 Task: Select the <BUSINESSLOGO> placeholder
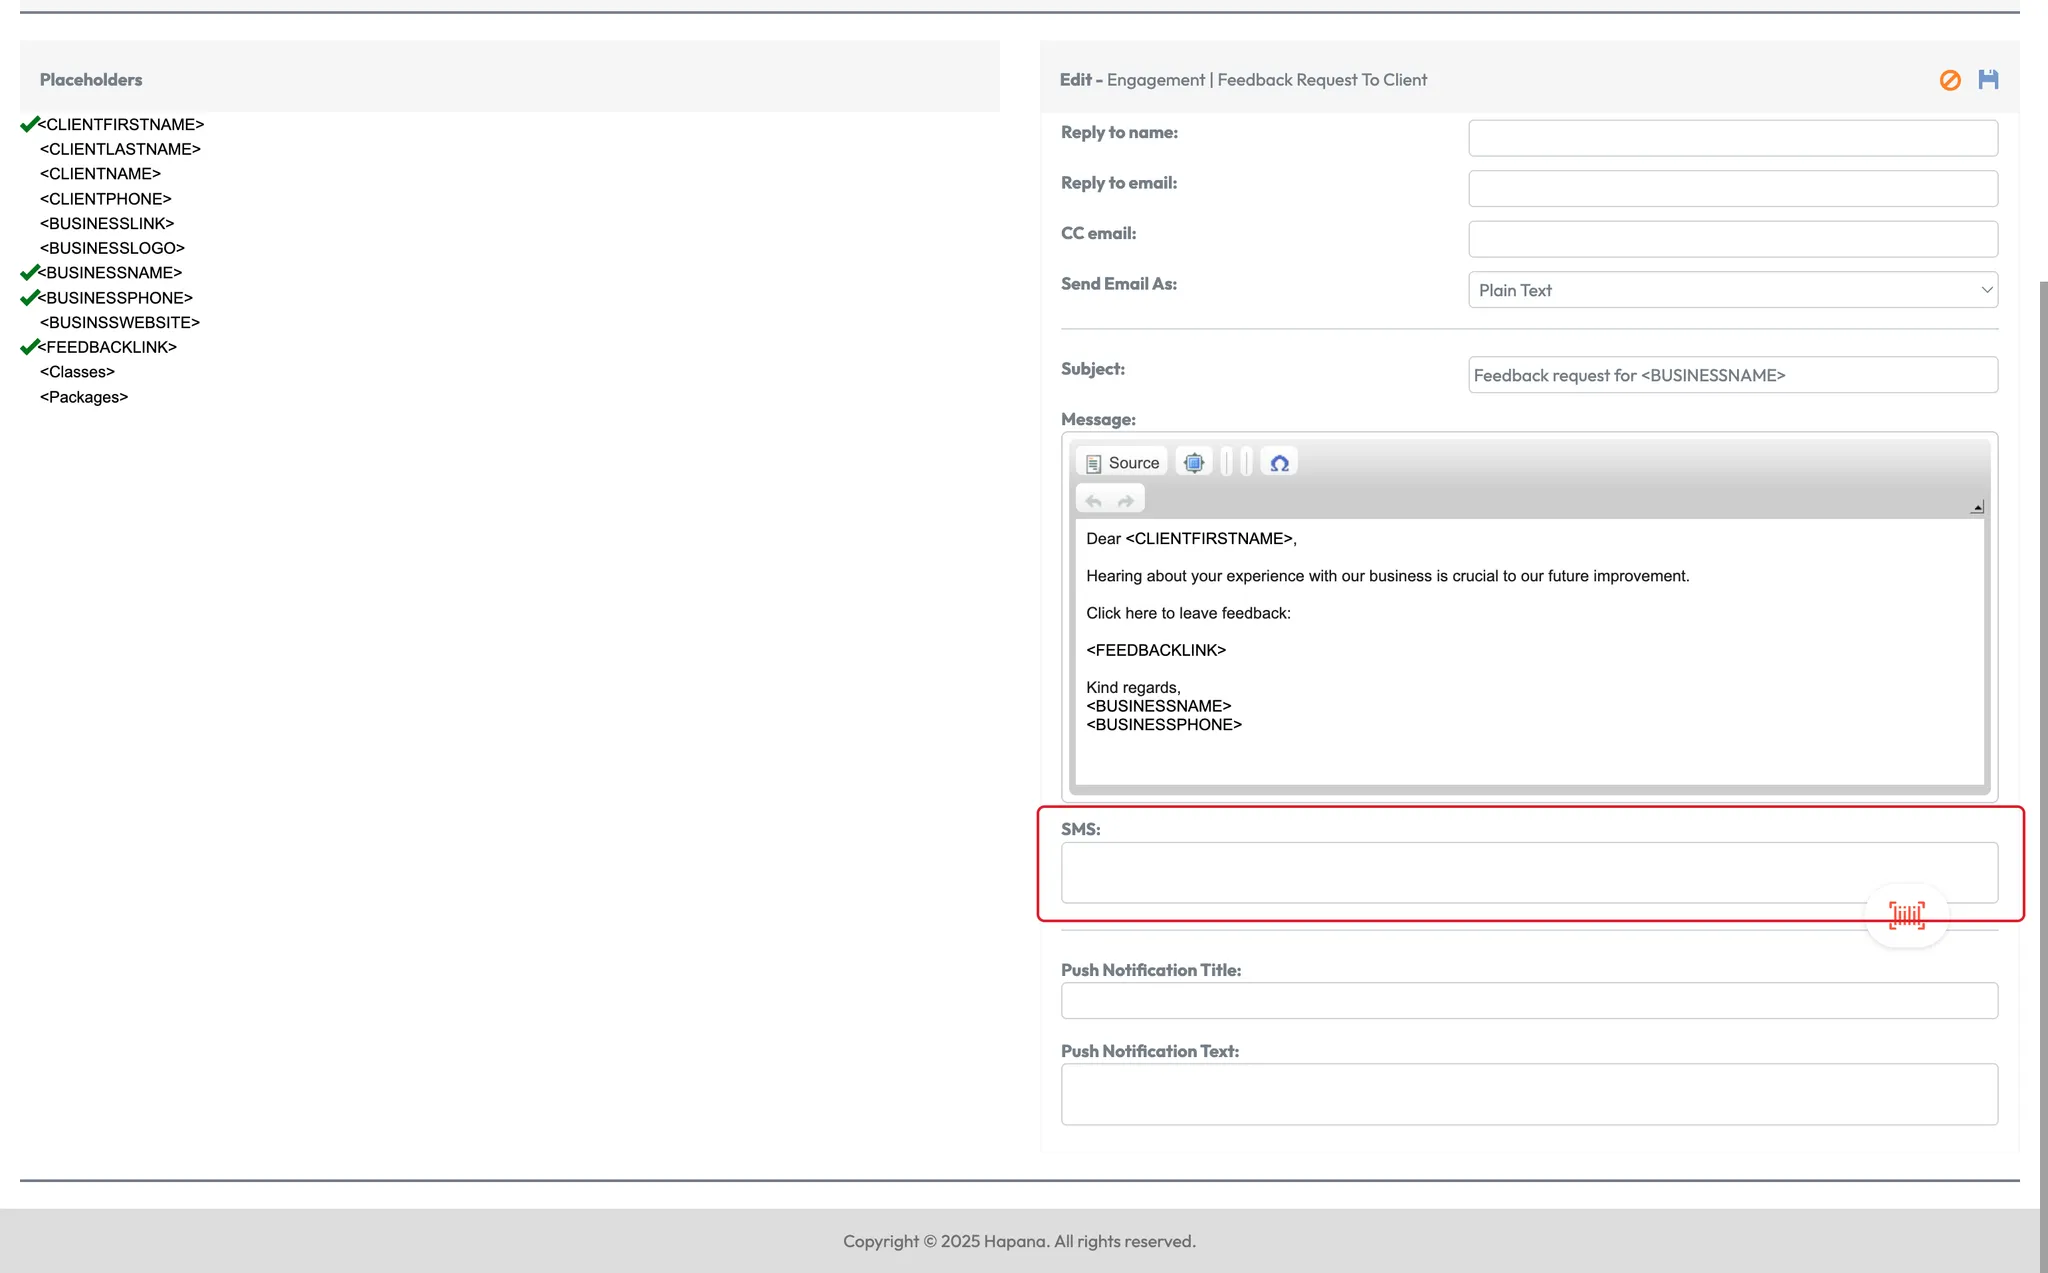tap(112, 248)
